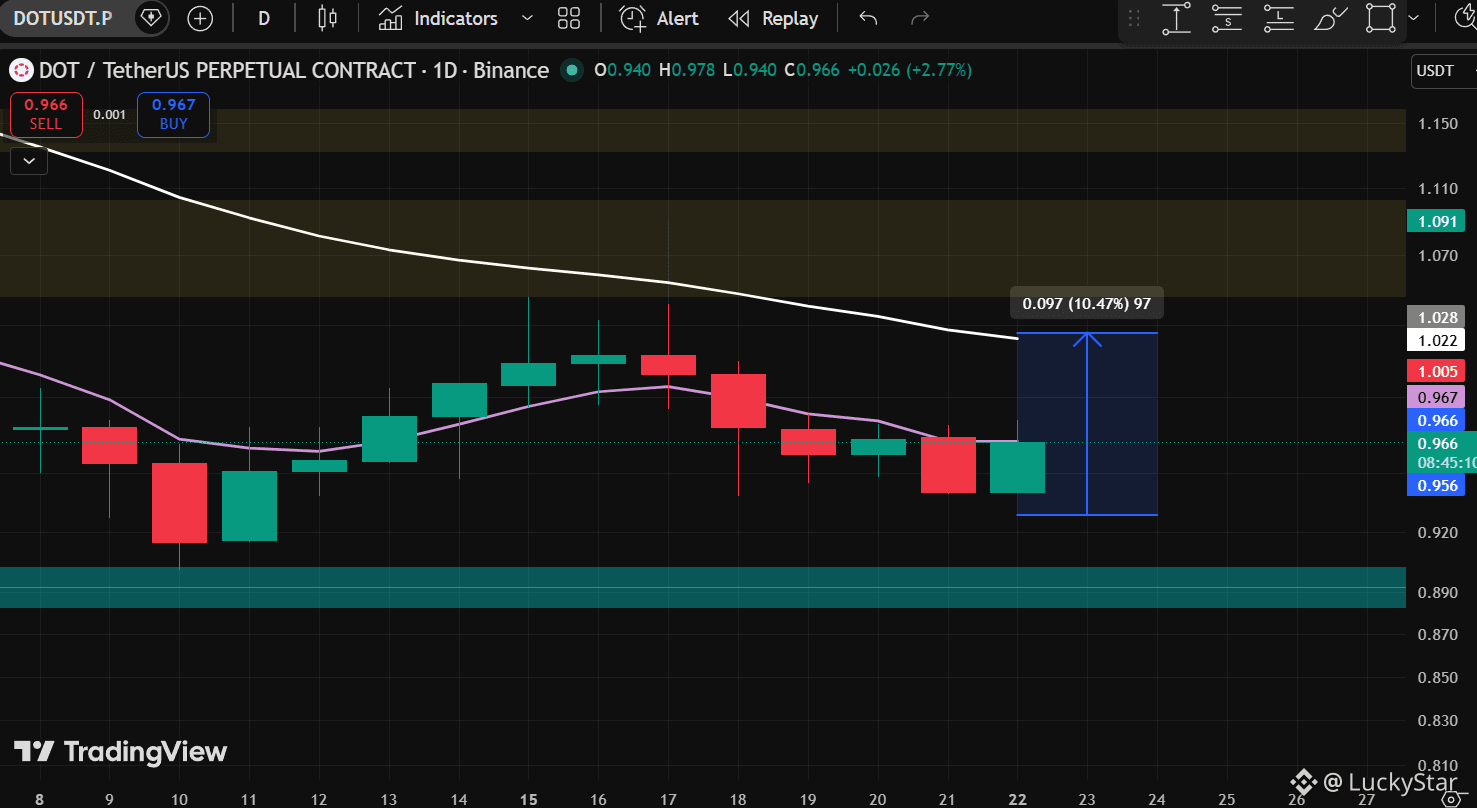
Task: Click date 22 on the time axis
Action: click(x=1017, y=799)
